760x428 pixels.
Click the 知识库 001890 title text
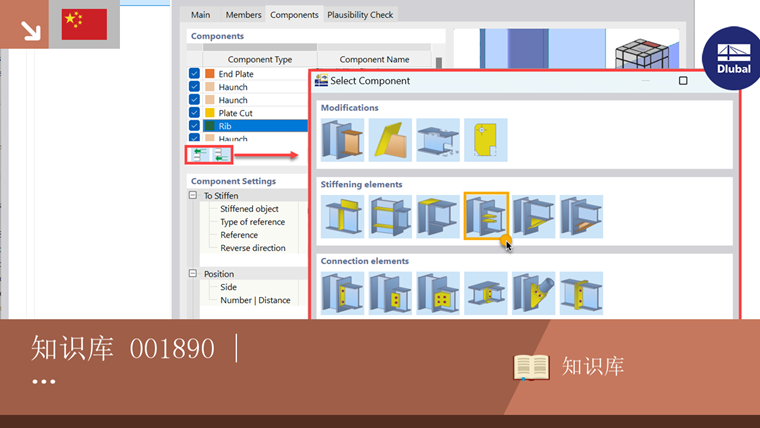point(123,348)
